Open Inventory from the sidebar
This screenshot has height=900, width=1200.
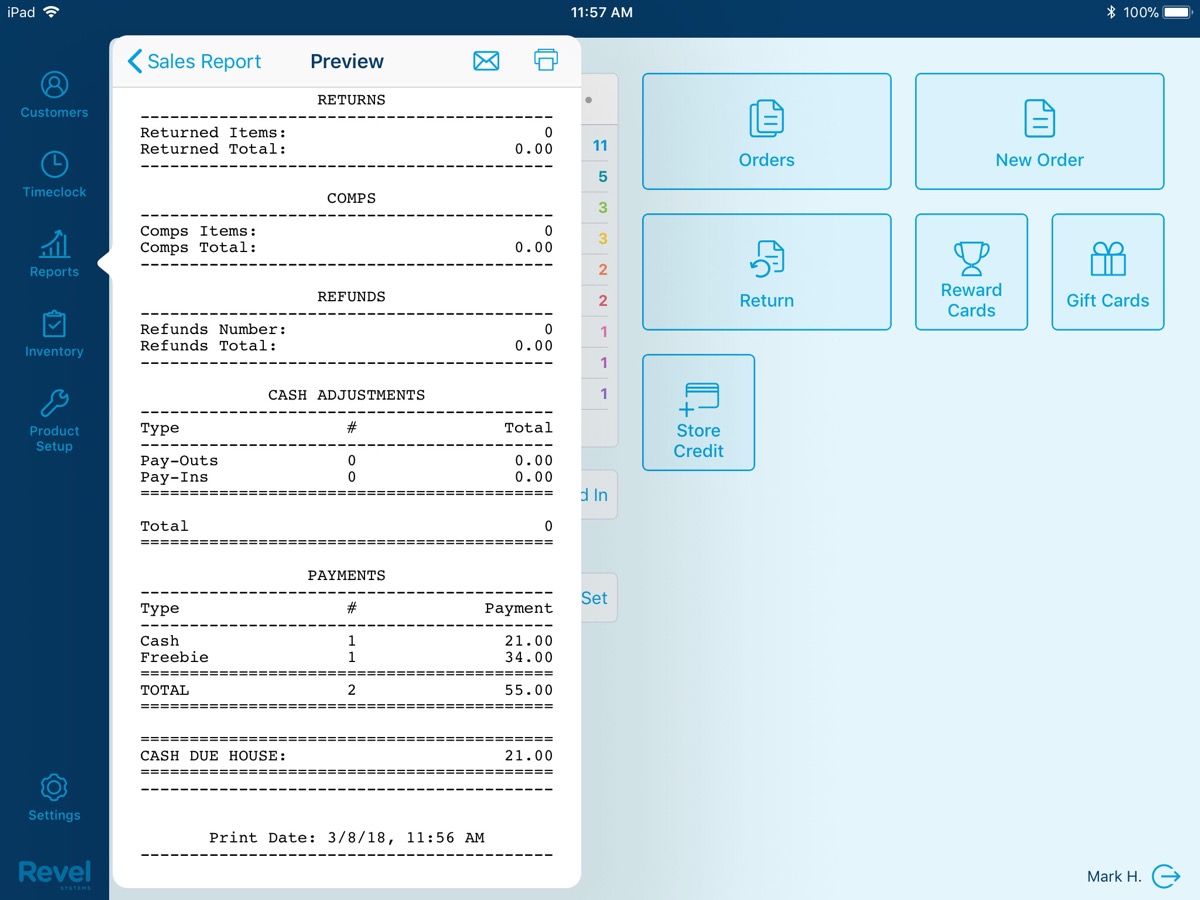click(x=54, y=334)
